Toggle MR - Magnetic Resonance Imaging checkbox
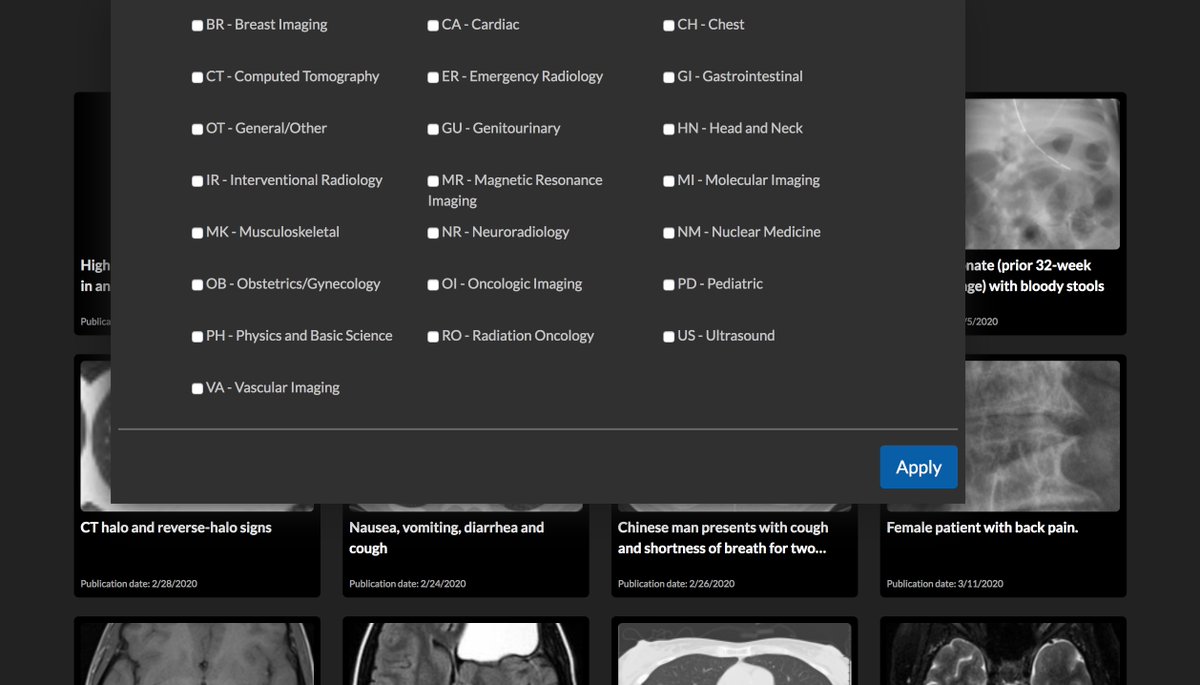Viewport: 1200px width, 685px height. 433,181
